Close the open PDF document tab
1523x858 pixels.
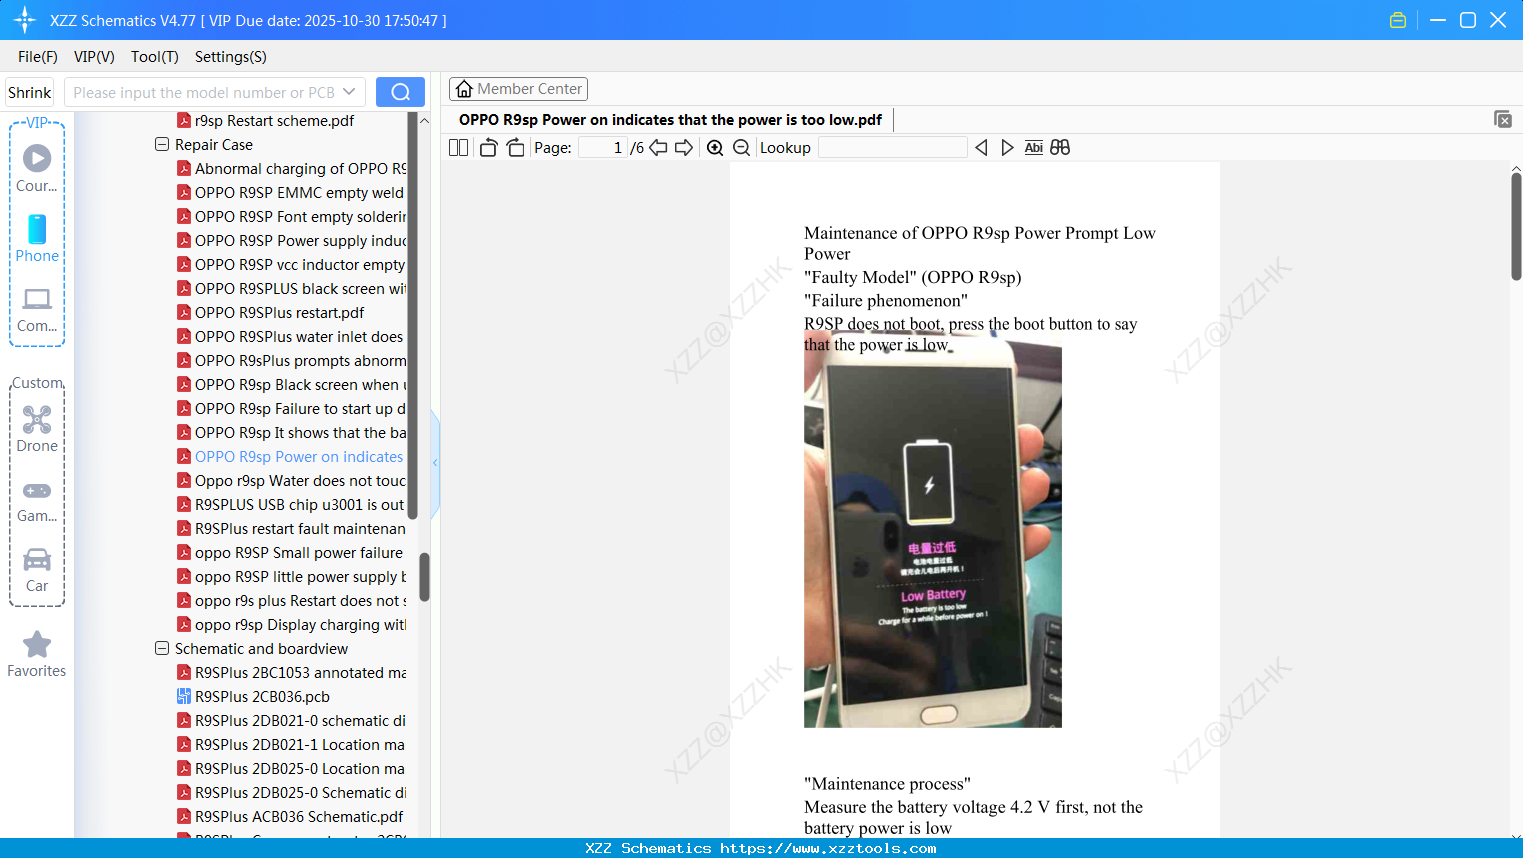(x=1503, y=119)
